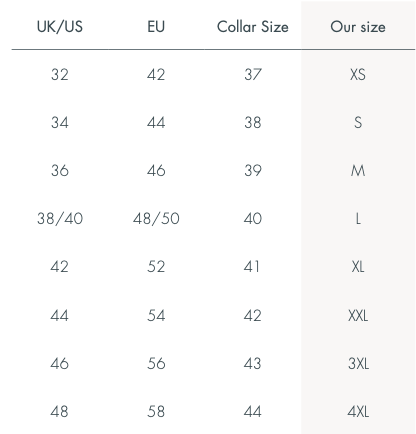Viewport: 416px width, 434px height.
Task: Click the 38/40 UK/US size cell
Action: coord(60,219)
